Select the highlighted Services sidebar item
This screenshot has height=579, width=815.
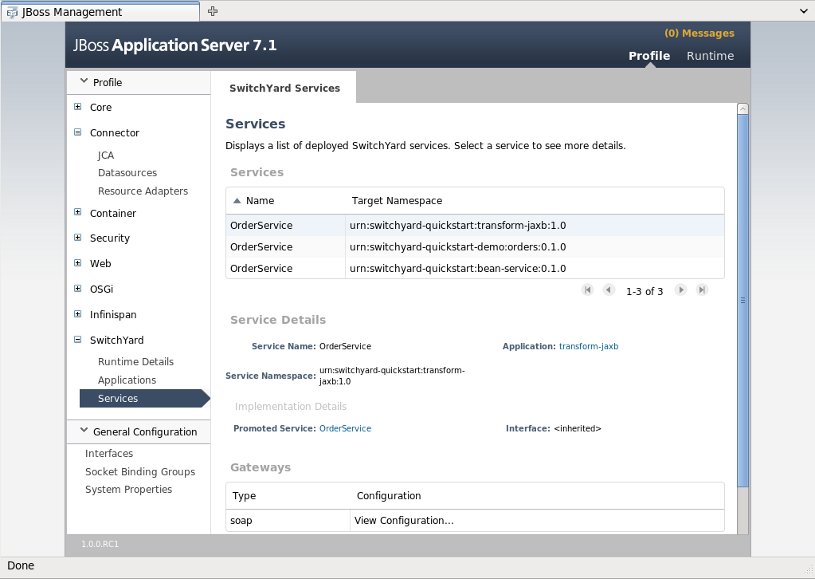click(x=144, y=398)
